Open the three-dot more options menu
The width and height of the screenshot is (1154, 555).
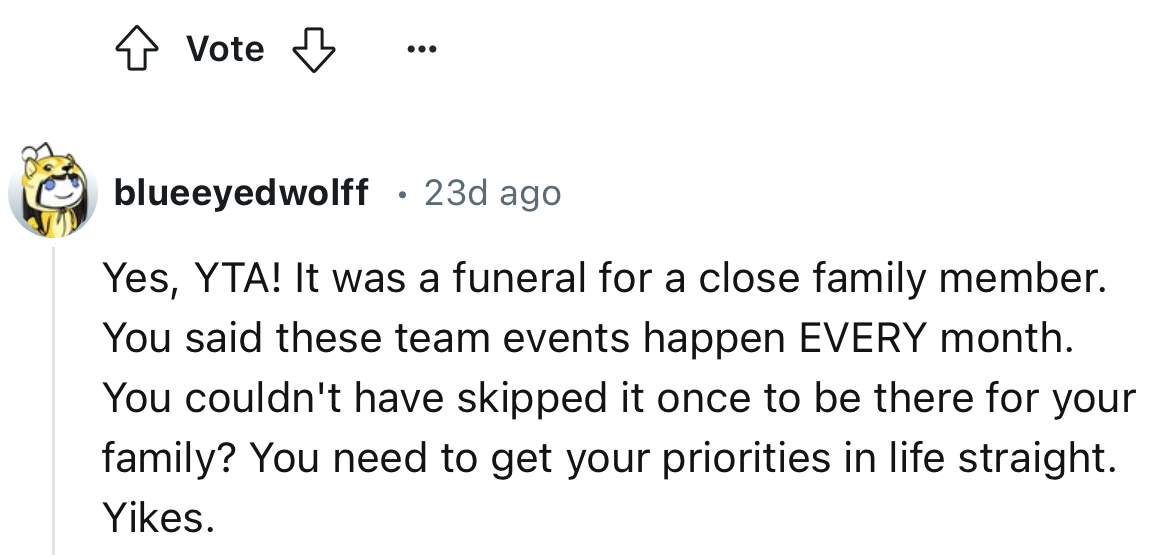point(423,49)
